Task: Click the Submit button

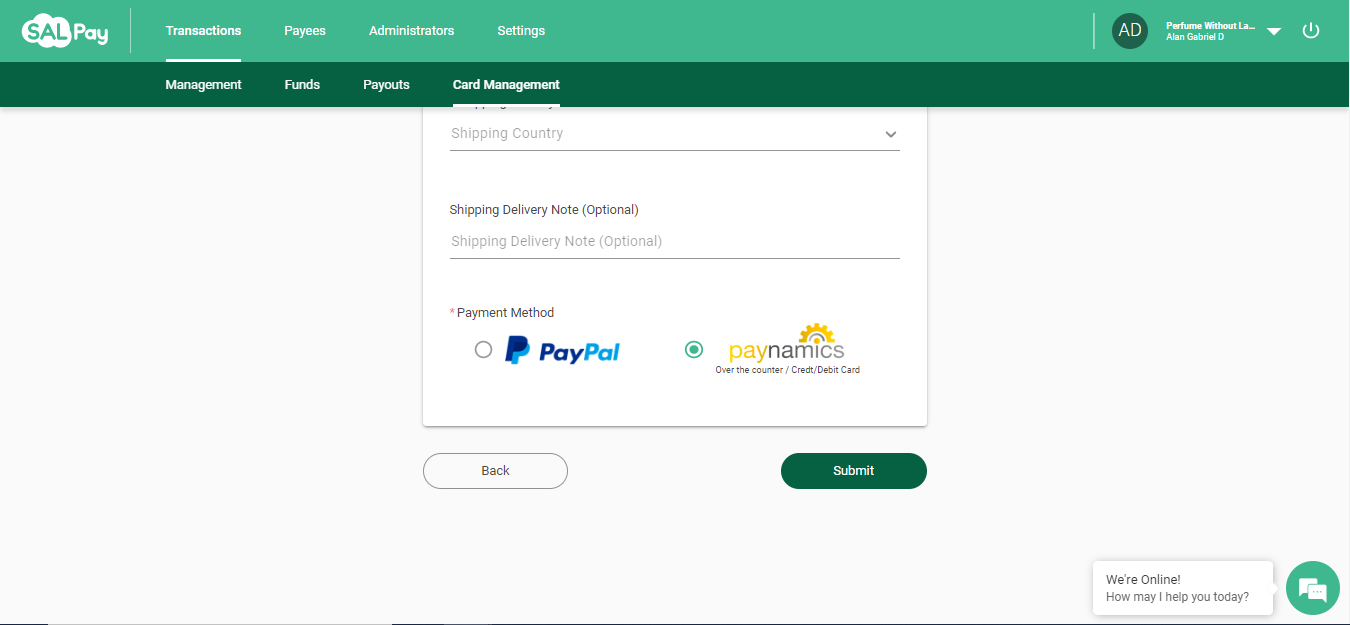Action: pyautogui.click(x=854, y=471)
